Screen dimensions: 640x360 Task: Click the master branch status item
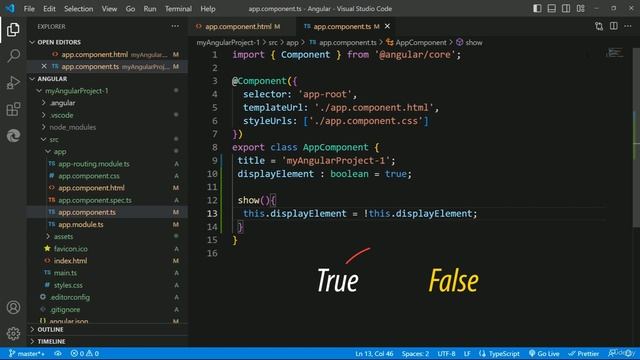[27, 353]
